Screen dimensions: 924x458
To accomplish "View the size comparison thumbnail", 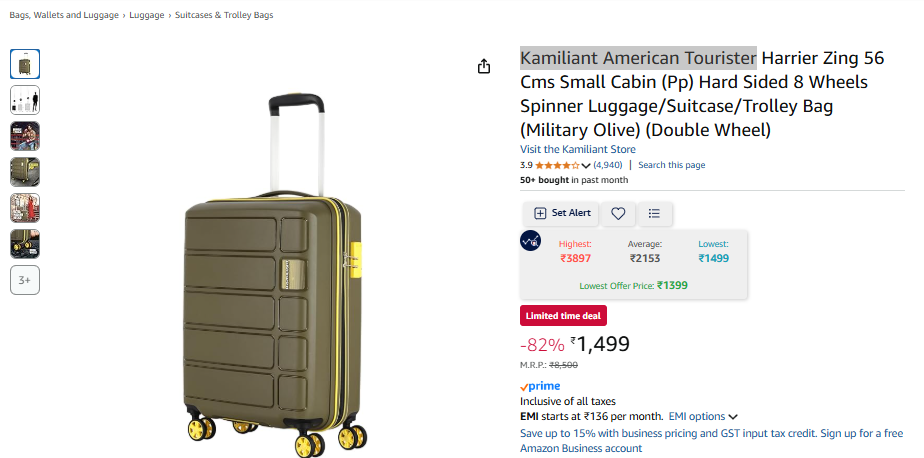I will (25, 100).
